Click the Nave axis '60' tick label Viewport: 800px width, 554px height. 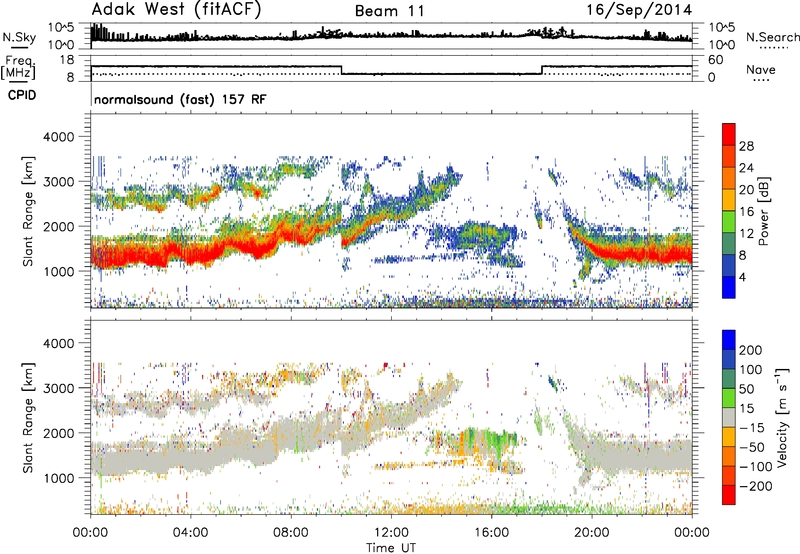(716, 60)
